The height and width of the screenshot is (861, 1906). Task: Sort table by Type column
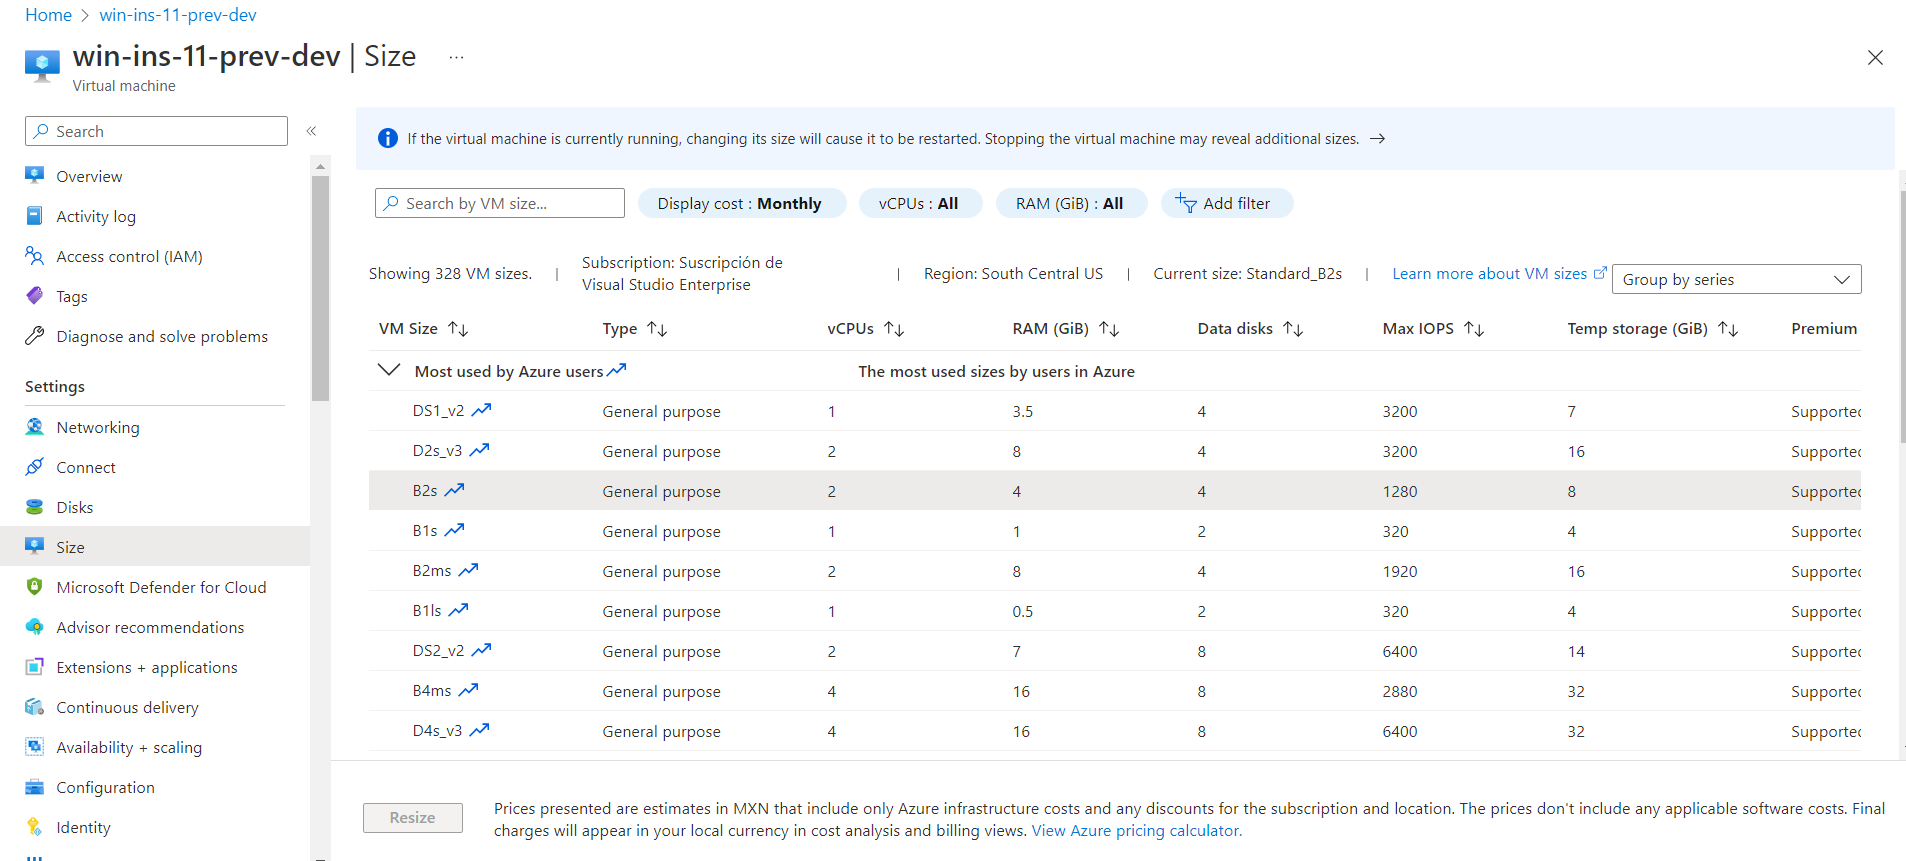657,329
